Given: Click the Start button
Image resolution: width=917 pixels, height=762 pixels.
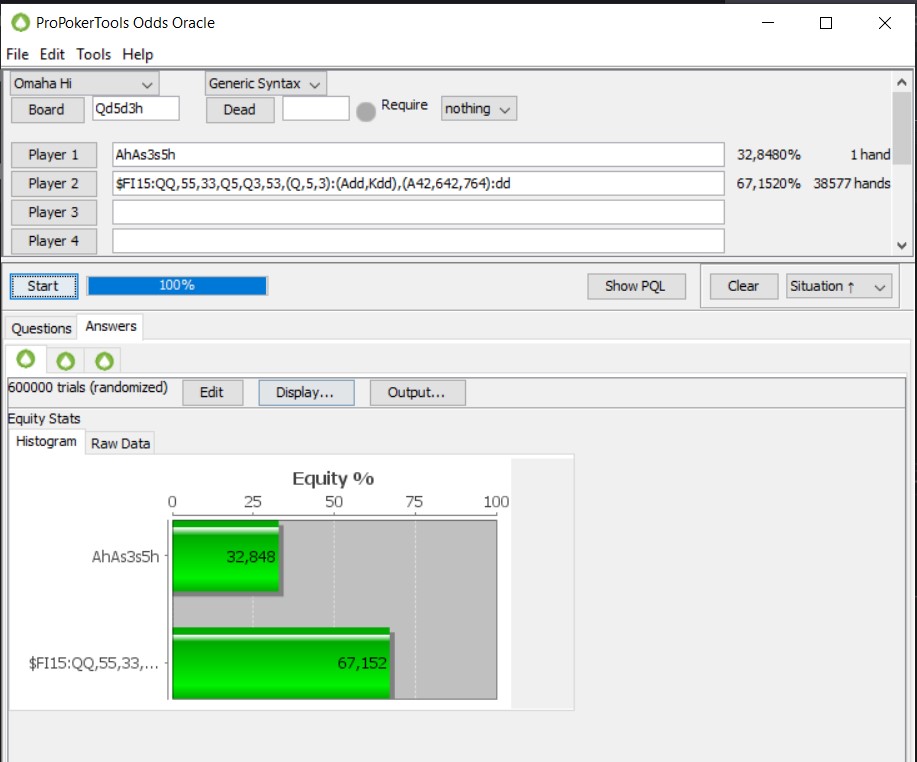Looking at the screenshot, I should [44, 286].
